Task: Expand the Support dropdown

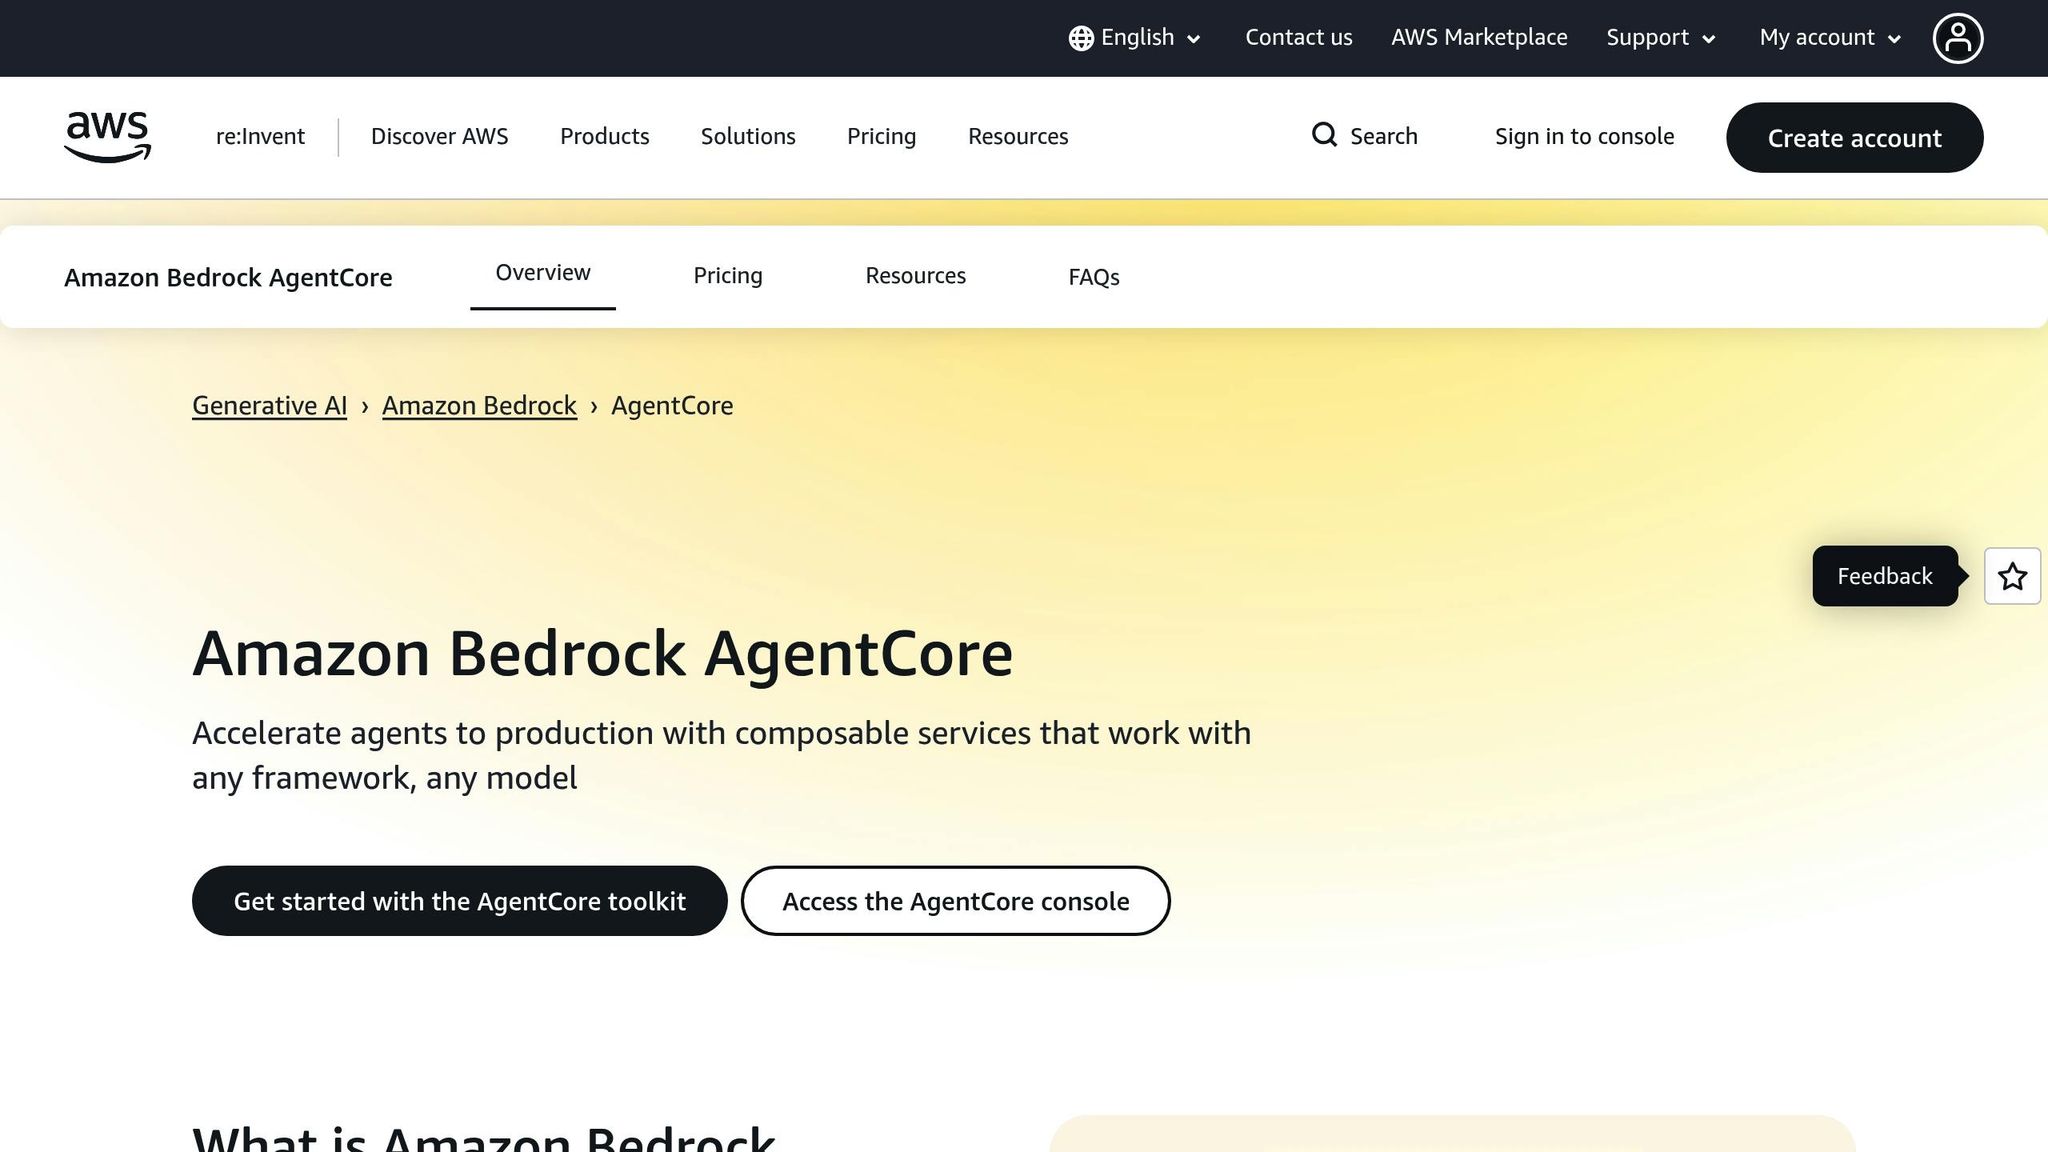Action: (1659, 37)
